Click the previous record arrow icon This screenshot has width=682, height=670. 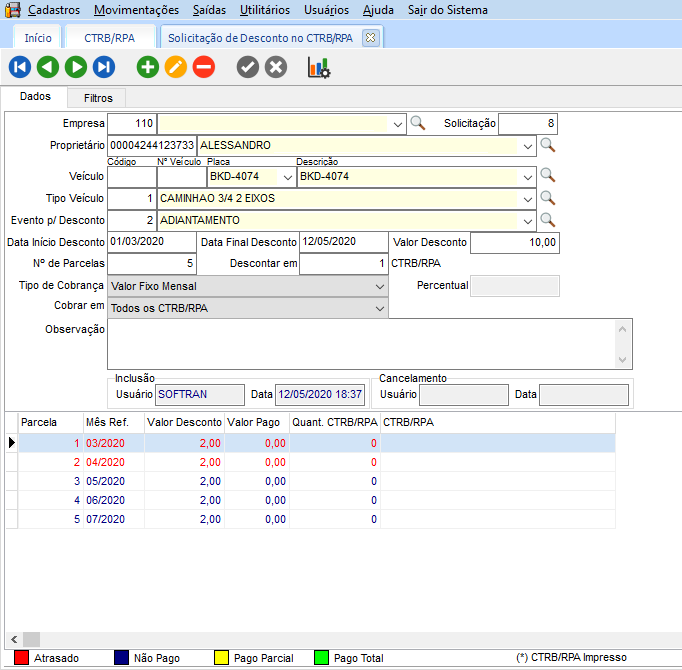[x=47, y=67]
